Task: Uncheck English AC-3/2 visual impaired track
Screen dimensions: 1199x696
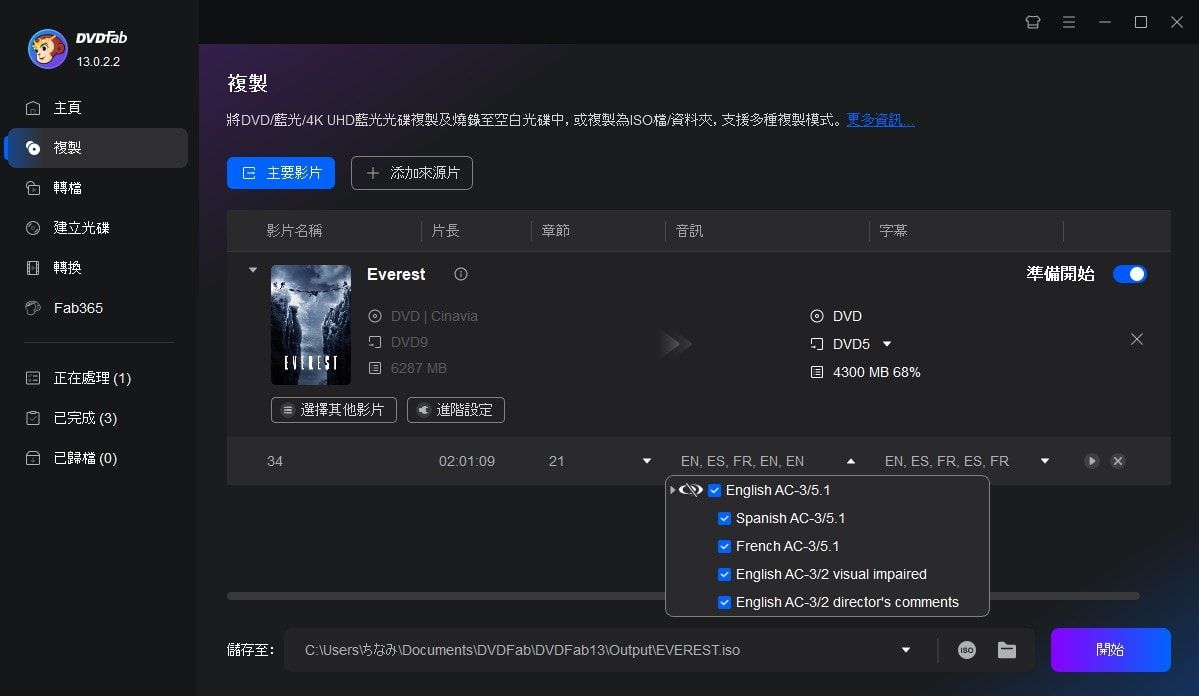Action: (724, 574)
